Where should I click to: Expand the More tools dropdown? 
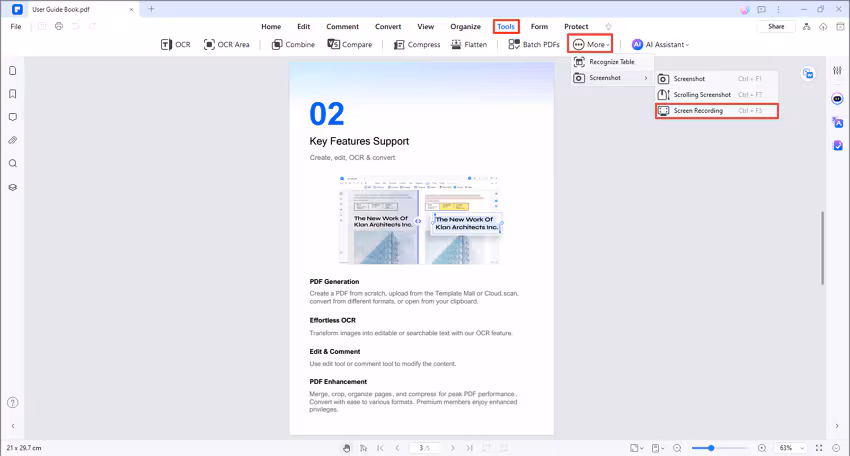590,45
